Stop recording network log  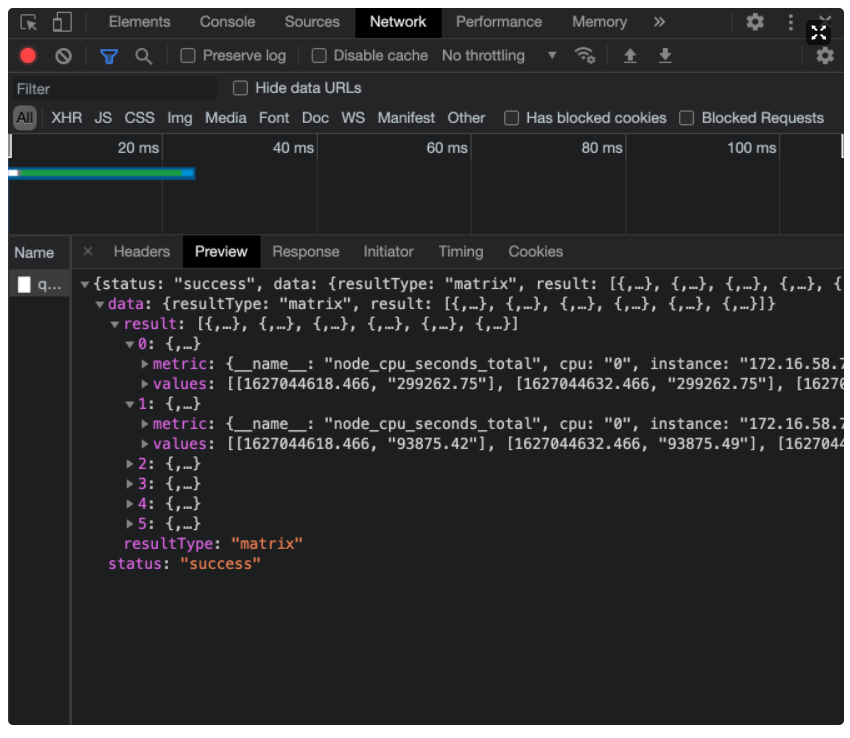point(28,56)
